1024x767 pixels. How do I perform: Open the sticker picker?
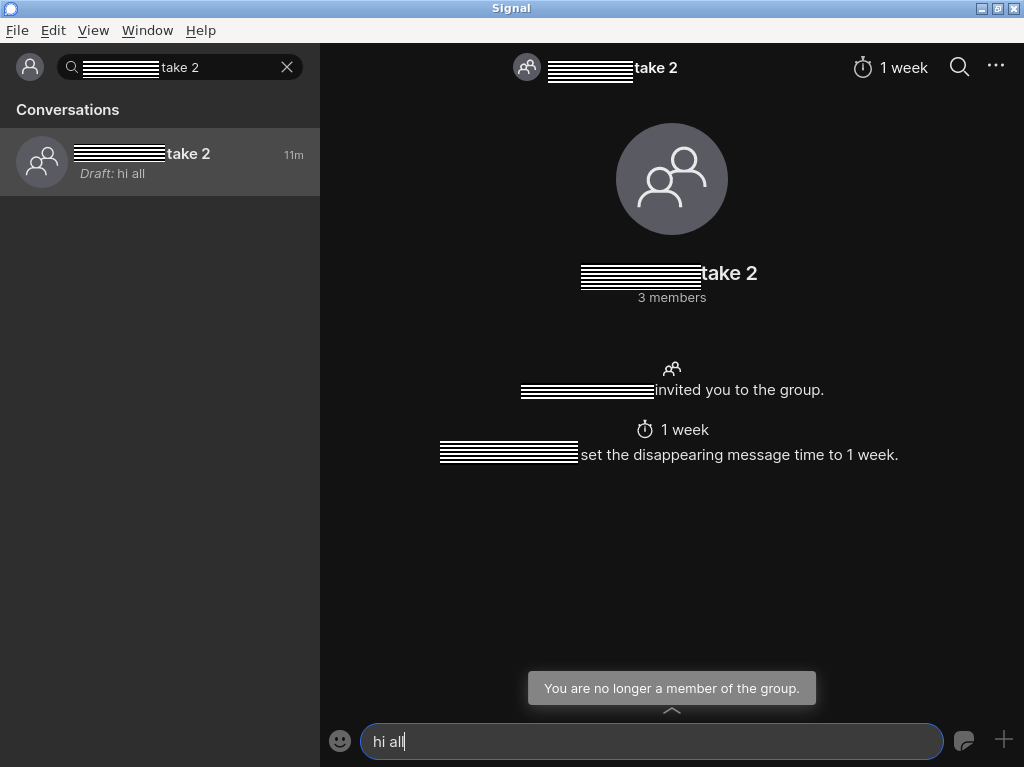point(964,740)
